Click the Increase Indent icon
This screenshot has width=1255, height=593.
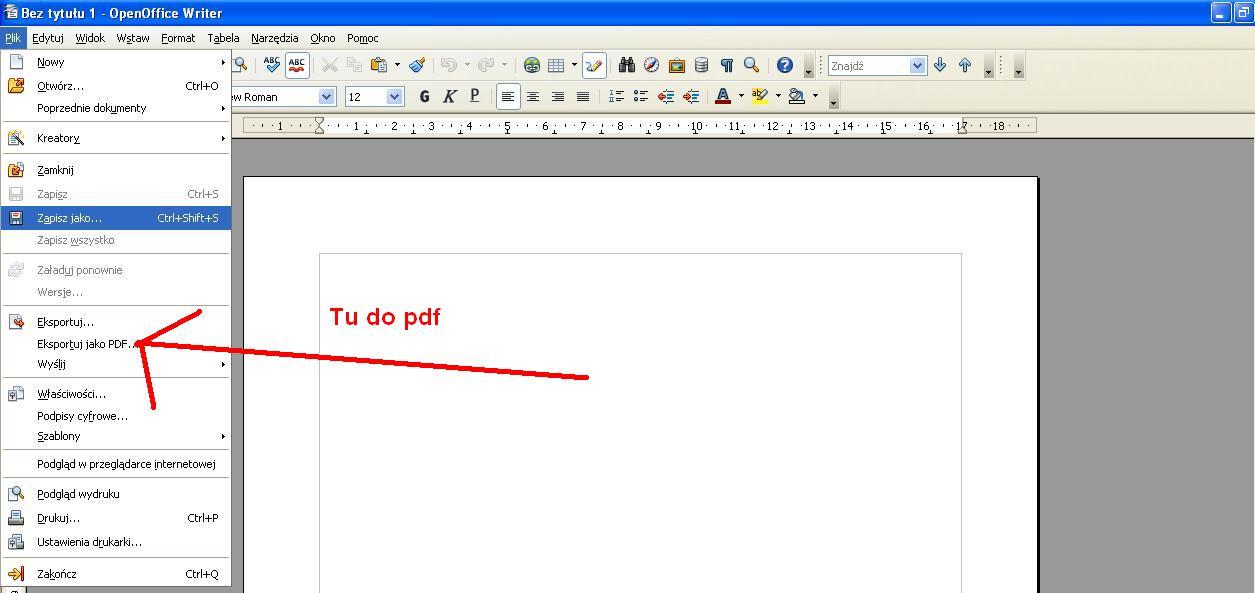pyautogui.click(x=691, y=96)
